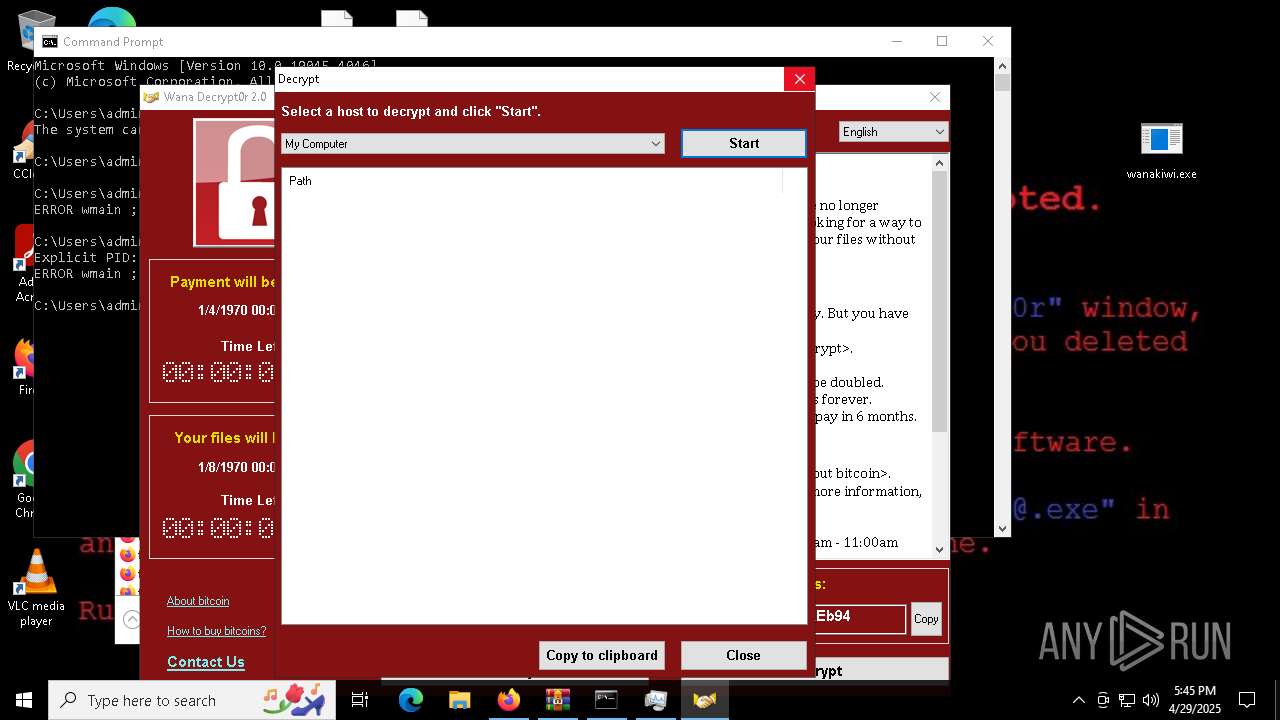The width and height of the screenshot is (1280, 720).
Task: Click the Close button at dialog bottom
Action: (743, 655)
